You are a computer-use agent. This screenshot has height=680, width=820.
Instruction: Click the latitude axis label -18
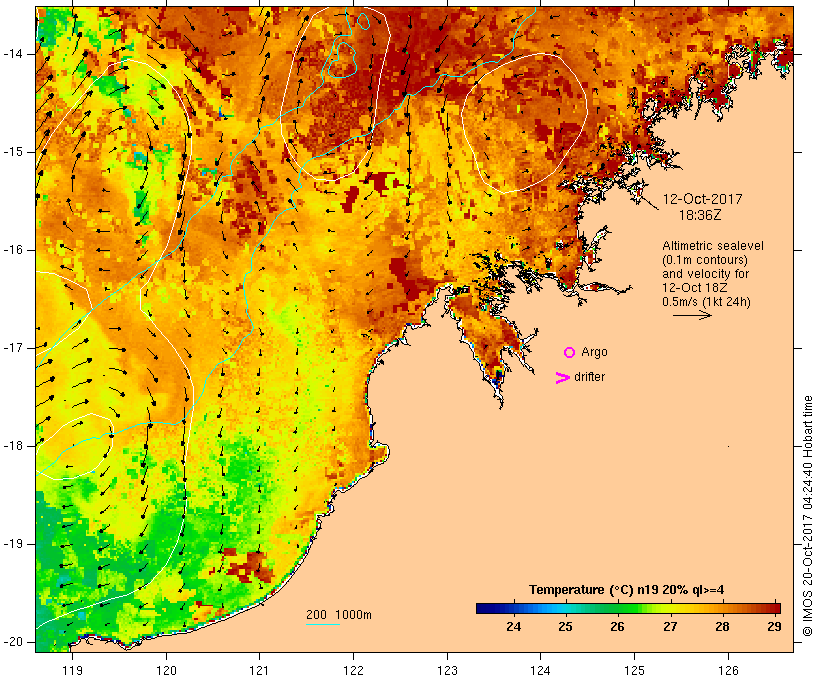tap(13, 446)
